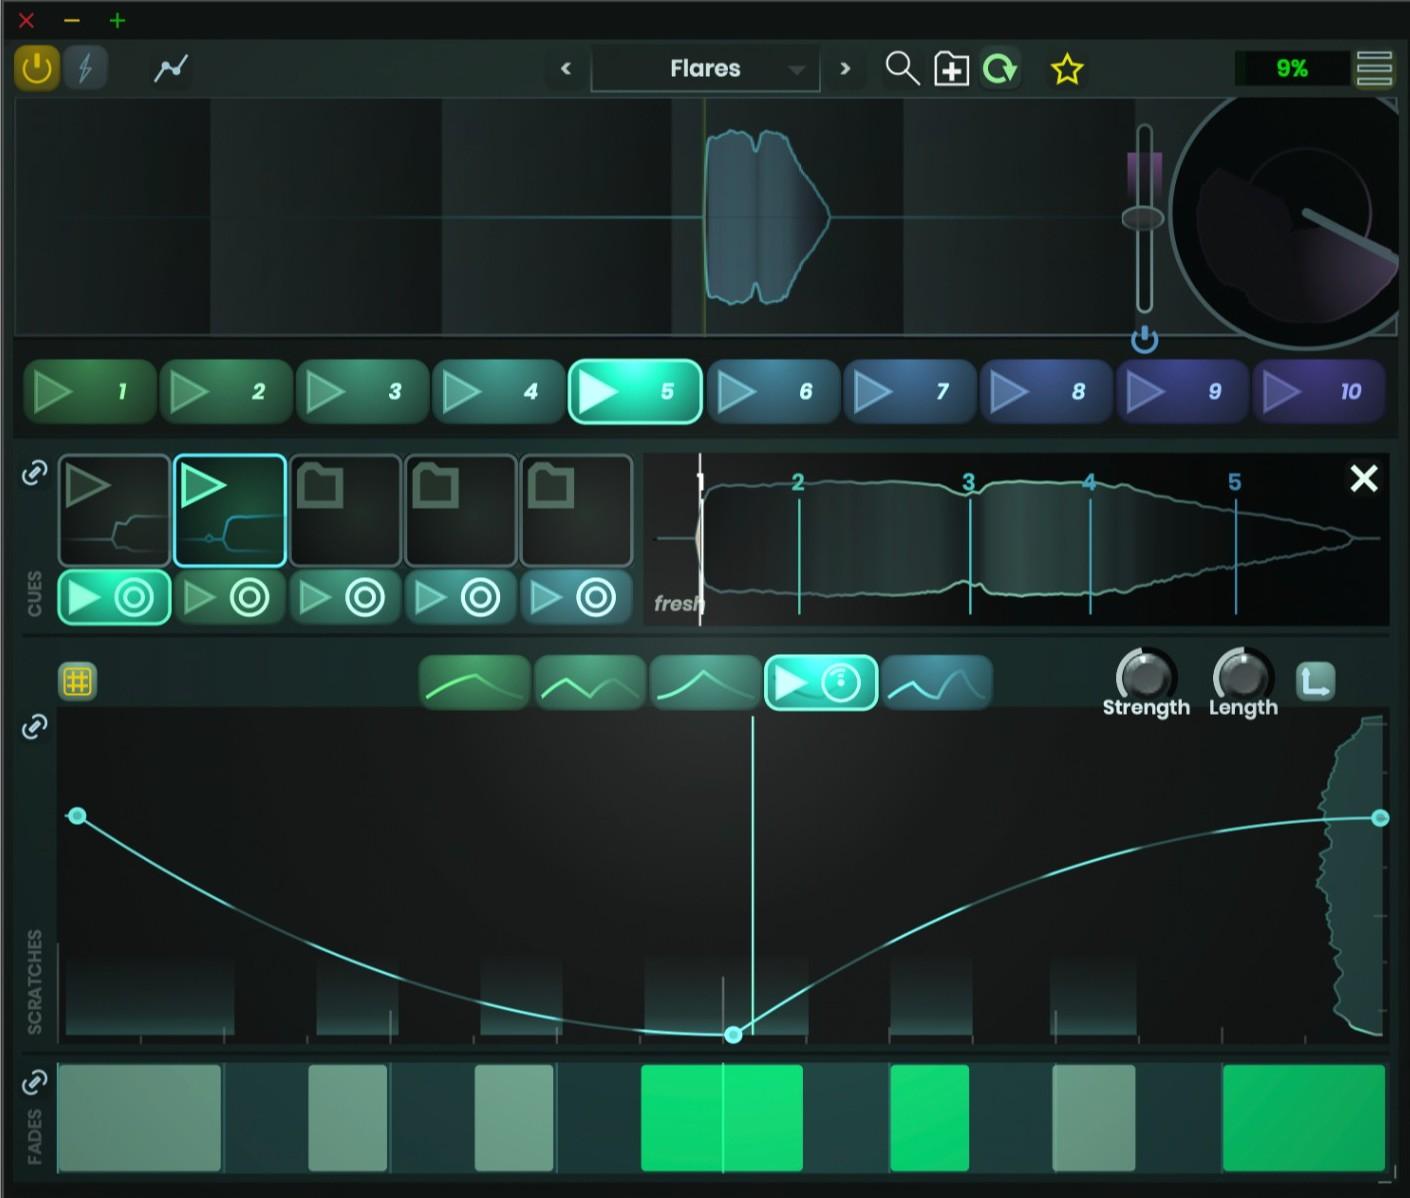Select sample pad 5
Image resolution: width=1410 pixels, height=1198 pixels.
[635, 391]
